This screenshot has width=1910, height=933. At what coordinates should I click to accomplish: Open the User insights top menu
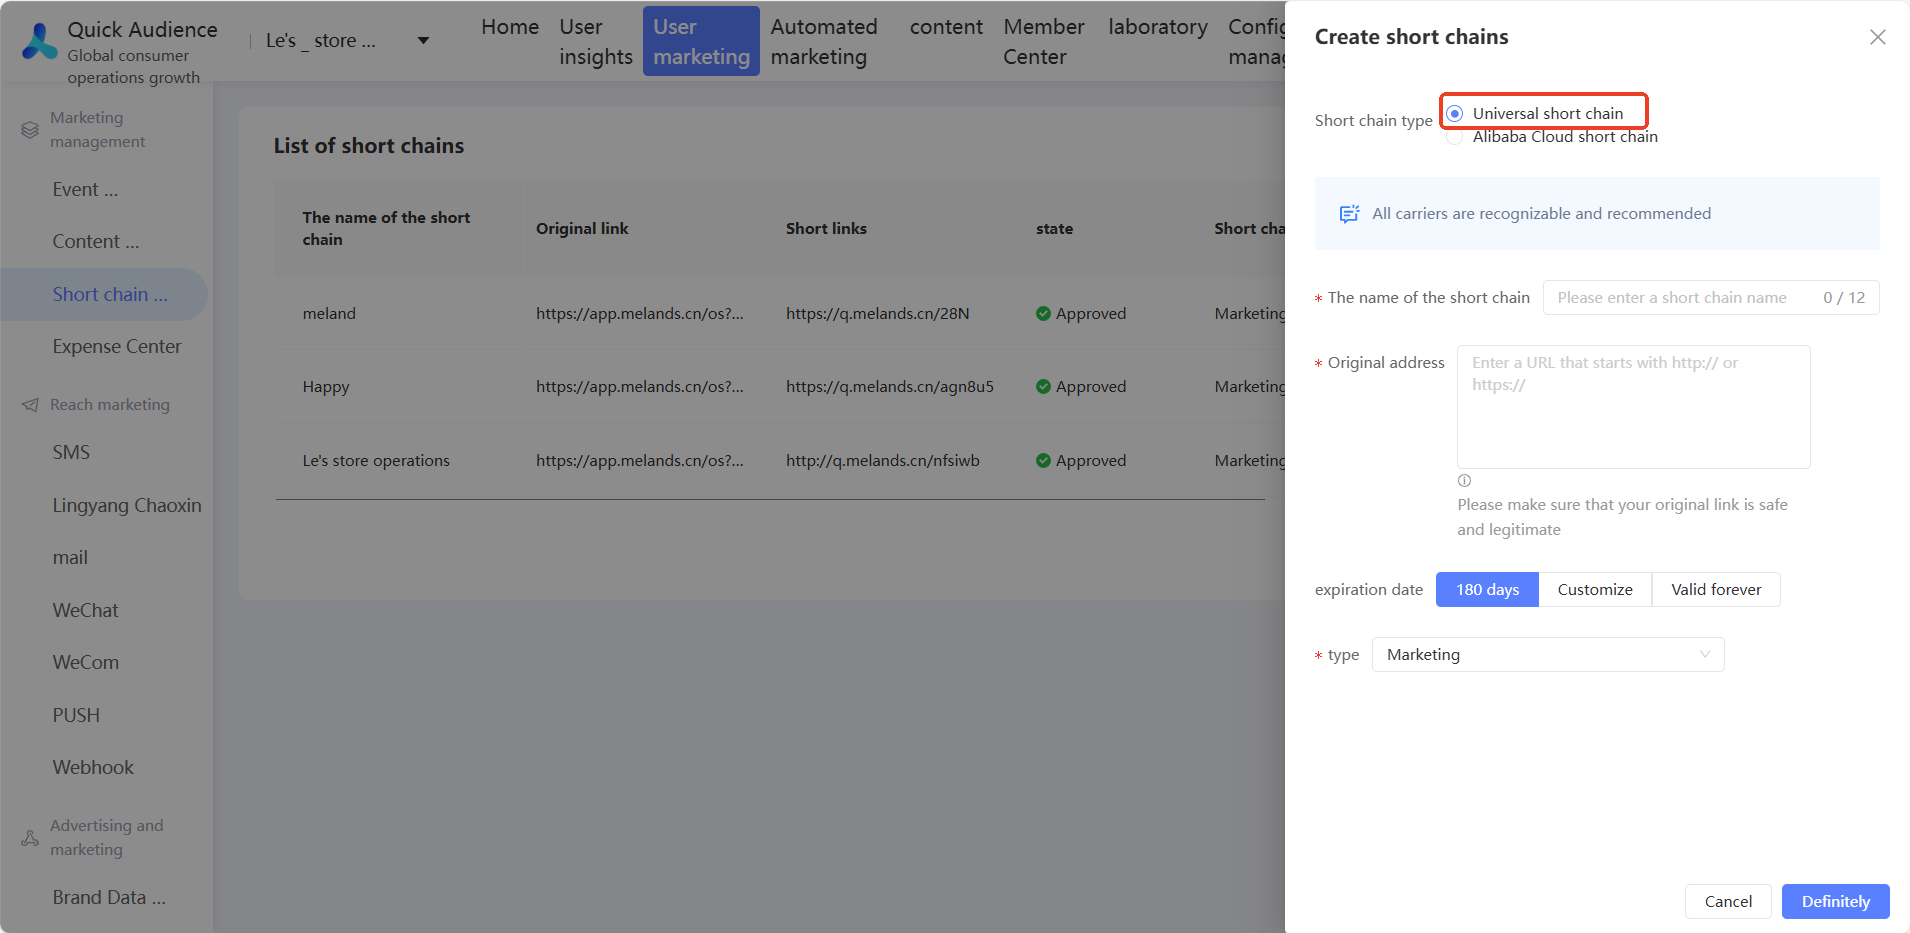coord(595,42)
